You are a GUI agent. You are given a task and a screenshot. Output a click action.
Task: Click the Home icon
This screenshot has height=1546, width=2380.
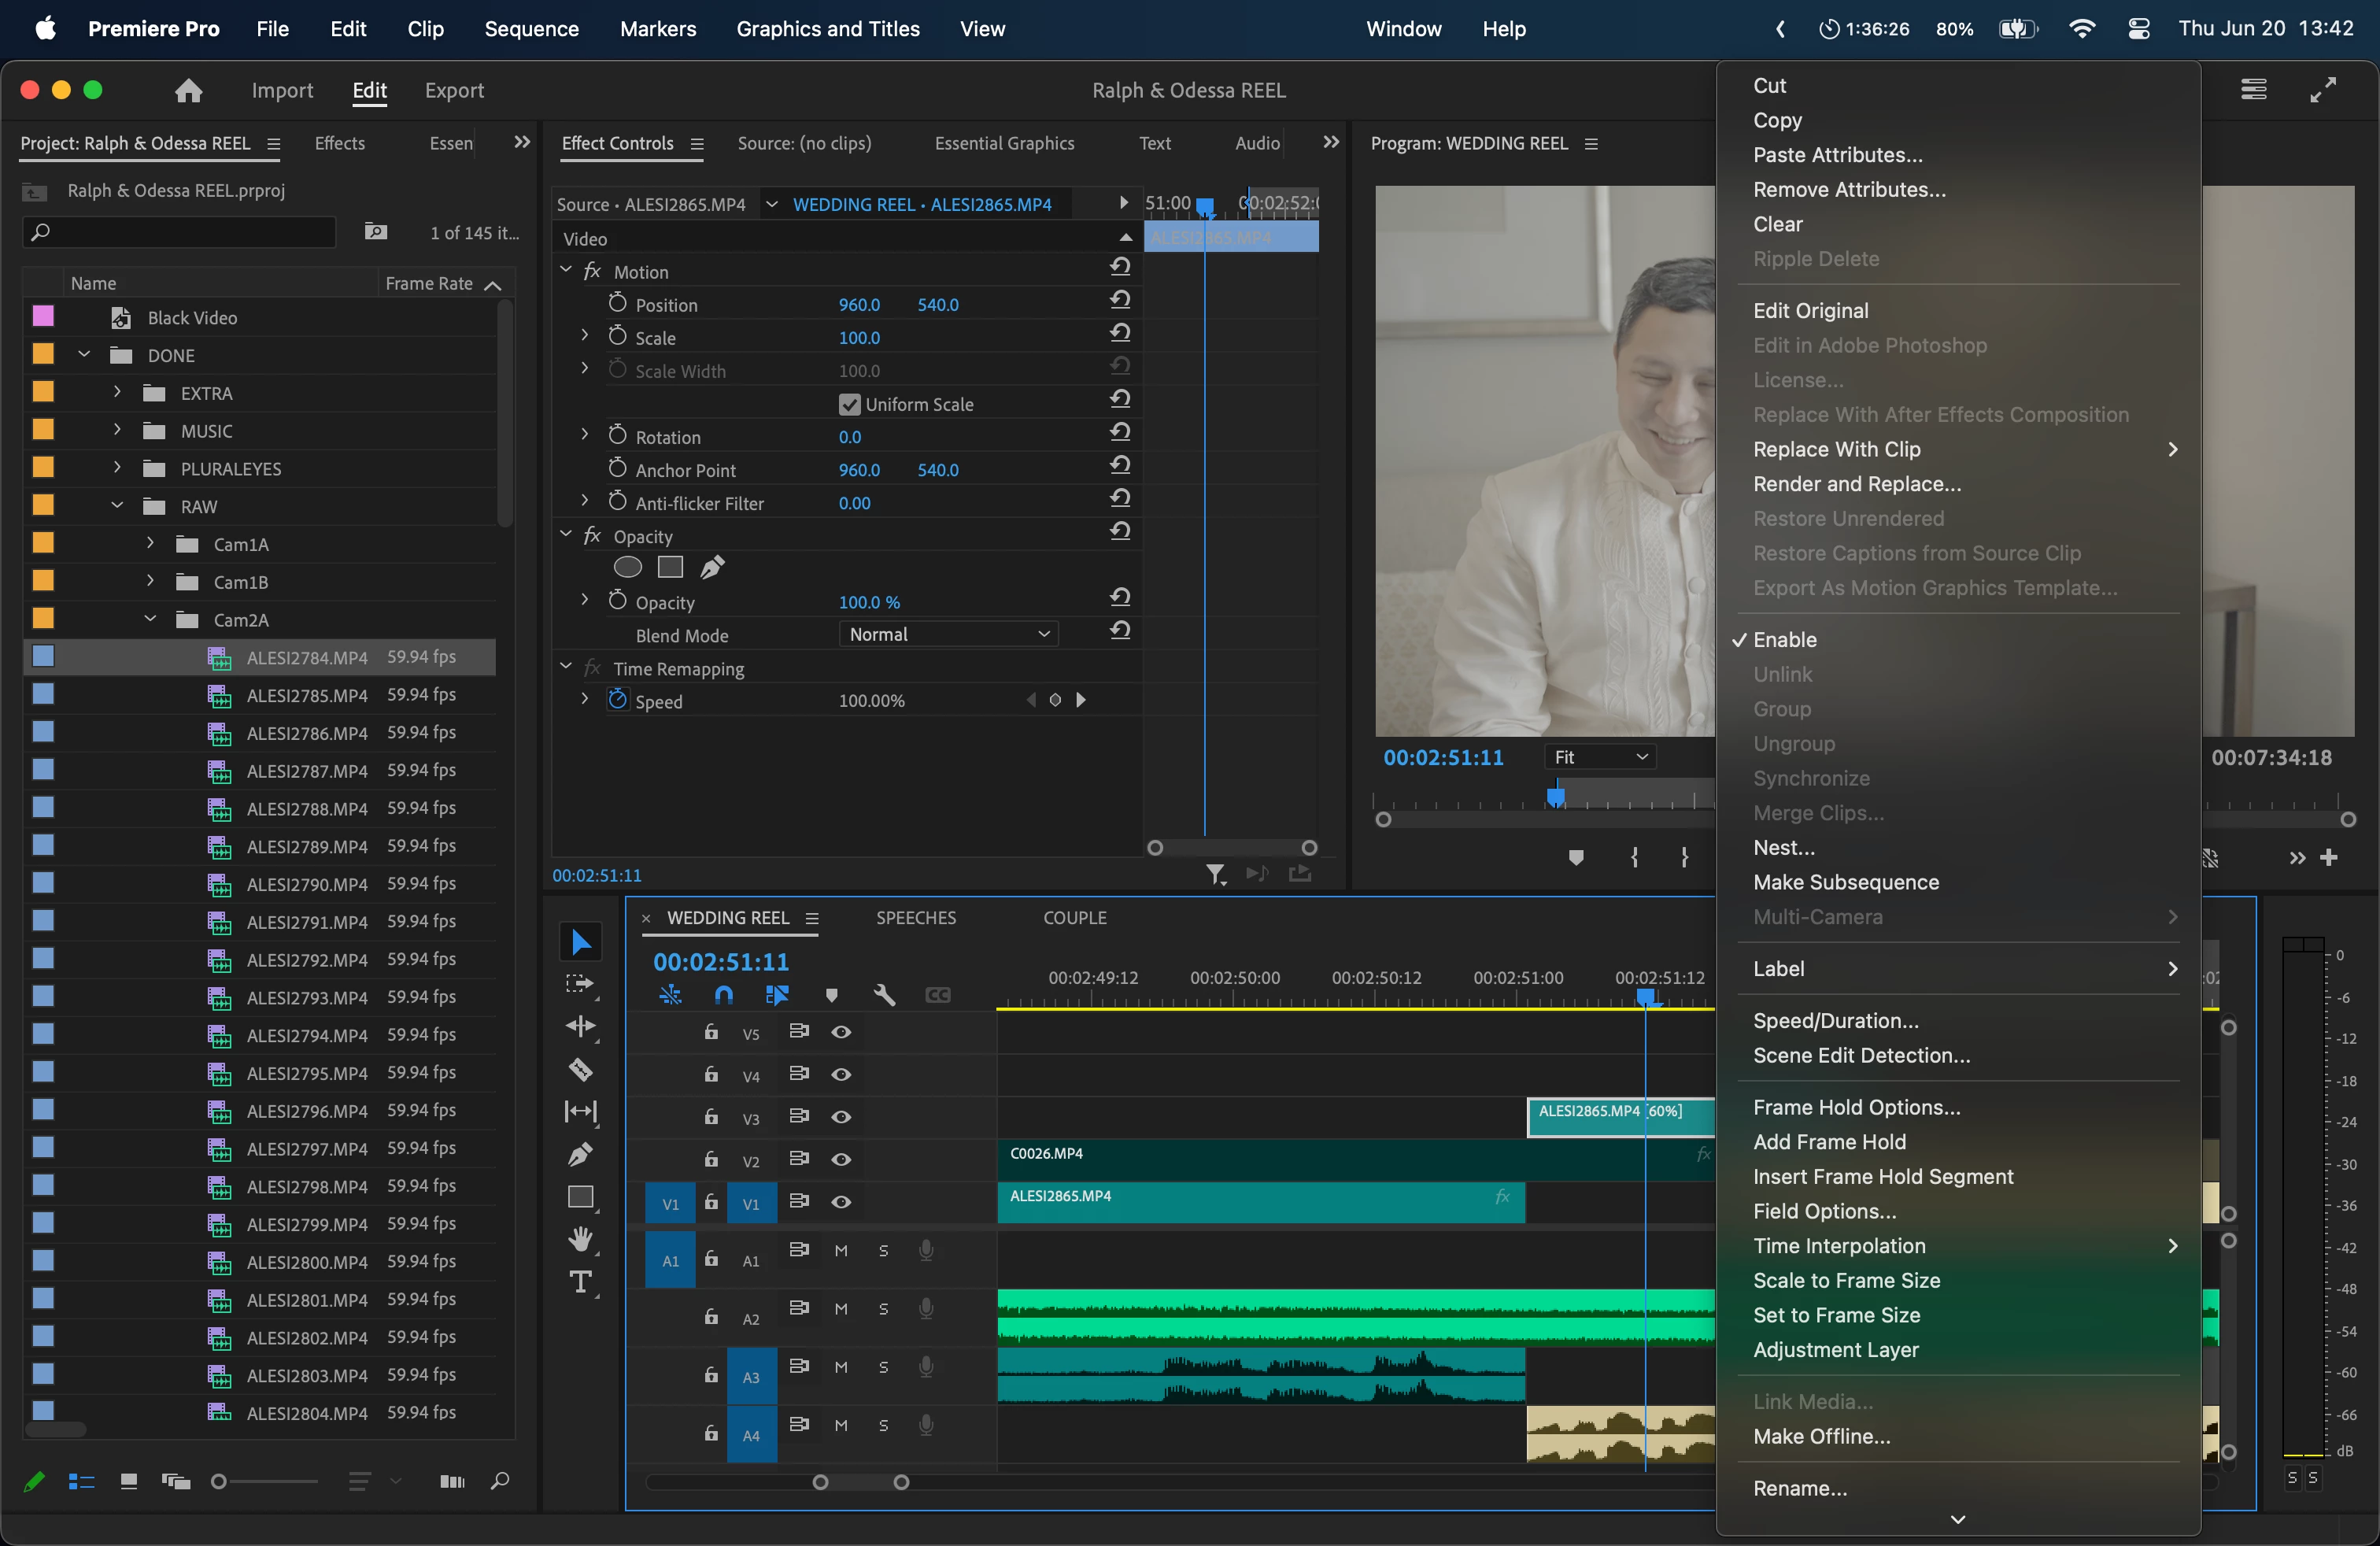click(x=188, y=91)
